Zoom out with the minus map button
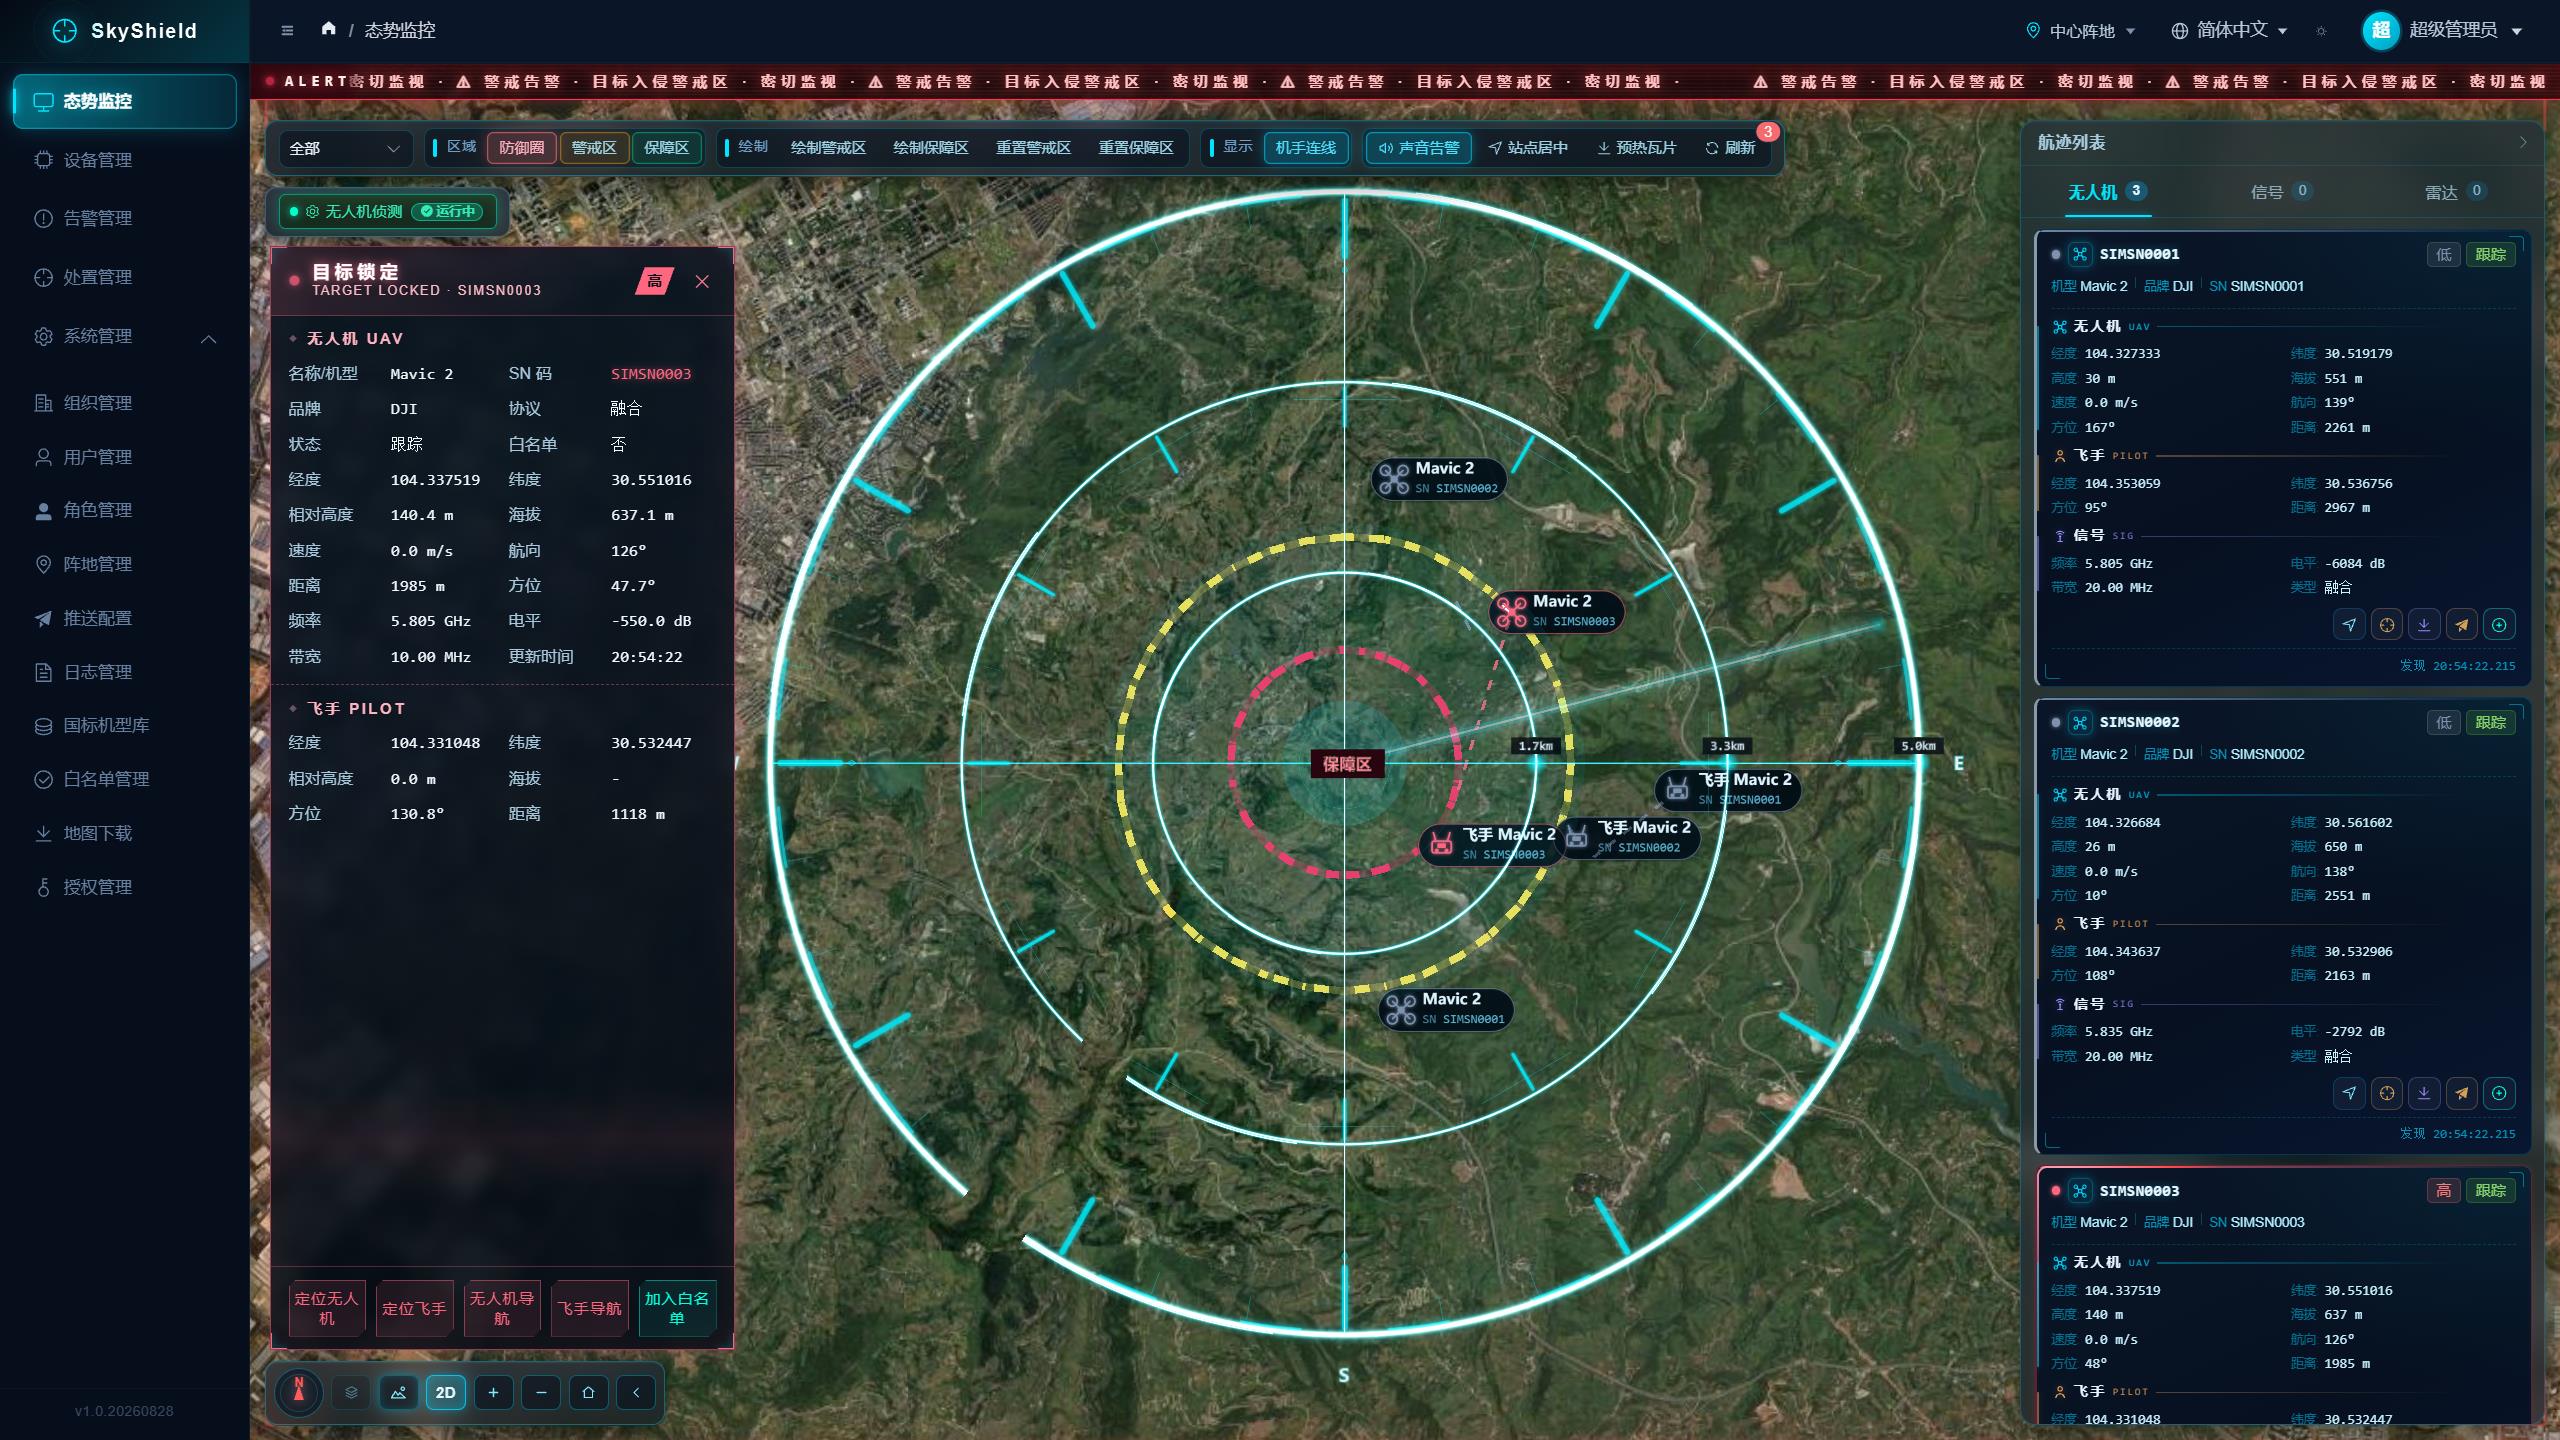The width and height of the screenshot is (2560, 1440). pyautogui.click(x=541, y=1392)
